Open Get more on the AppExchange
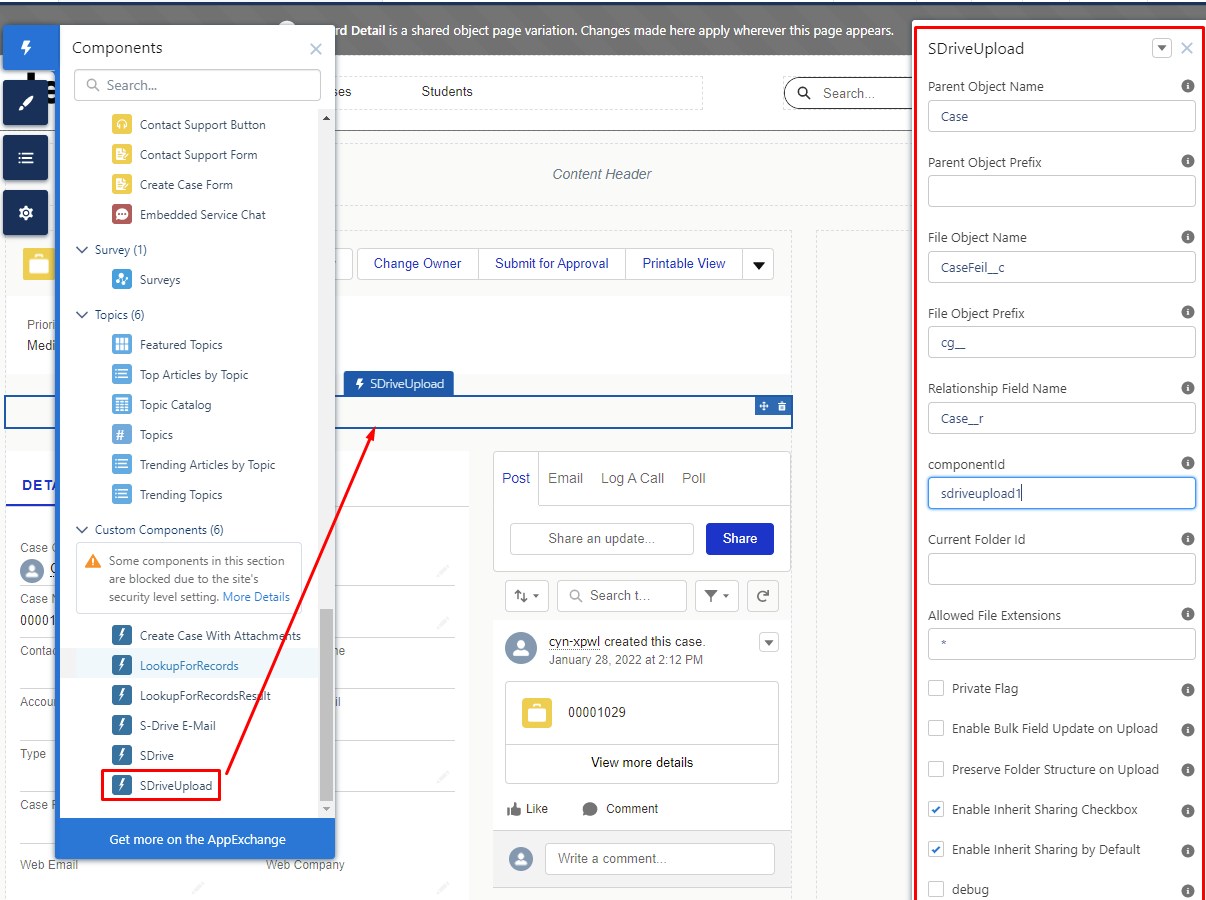 [x=197, y=839]
